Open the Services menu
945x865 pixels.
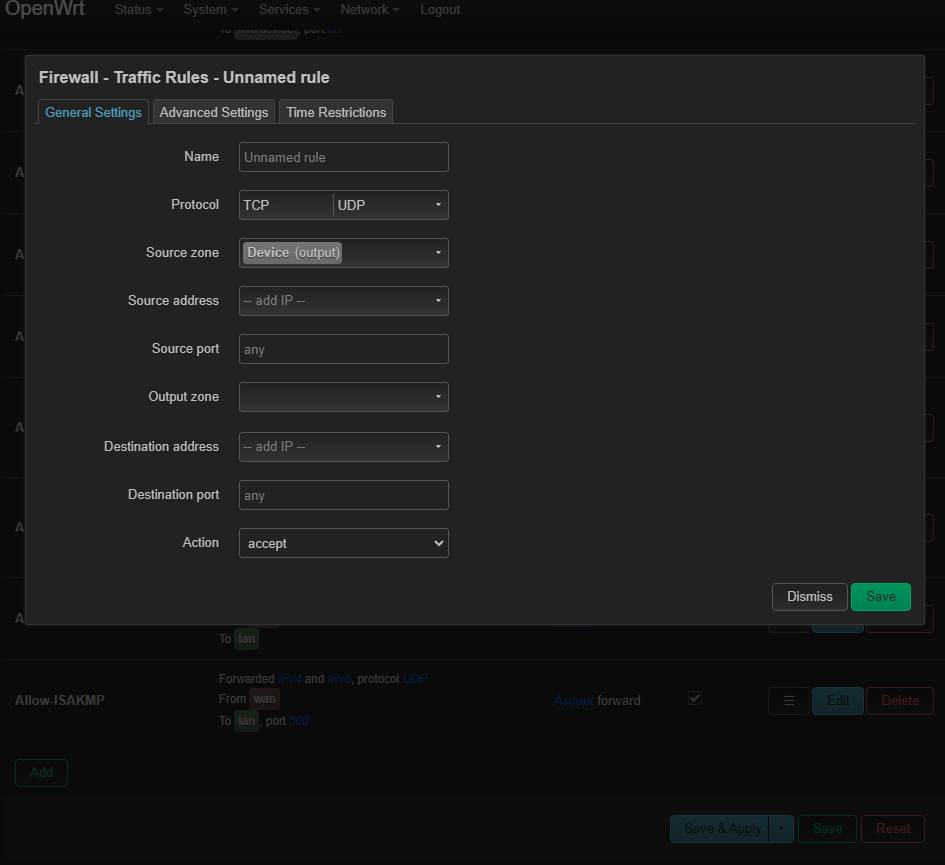289,10
